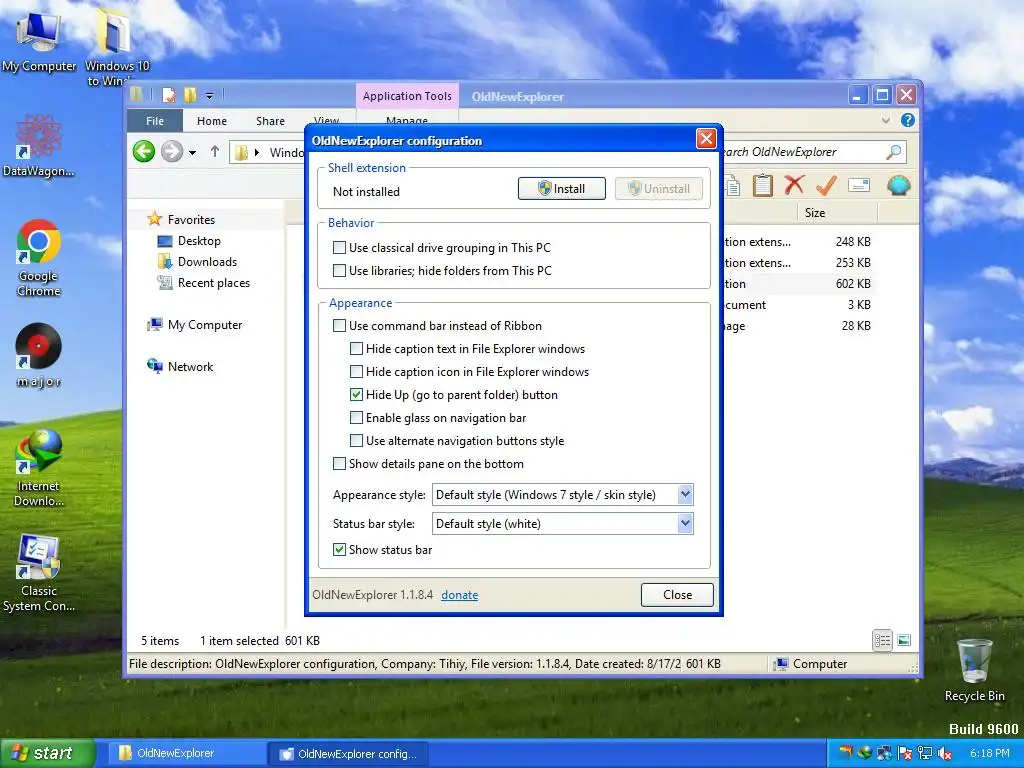Click the Properties card toolbar icon
The height and width of the screenshot is (768, 1024).
click(x=859, y=185)
